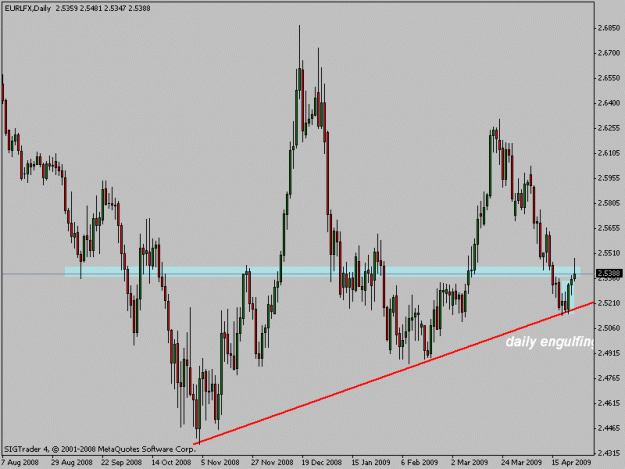This screenshot has width=625, height=469.
Task: Click the 2.6255 price axis label
Action: (609, 128)
